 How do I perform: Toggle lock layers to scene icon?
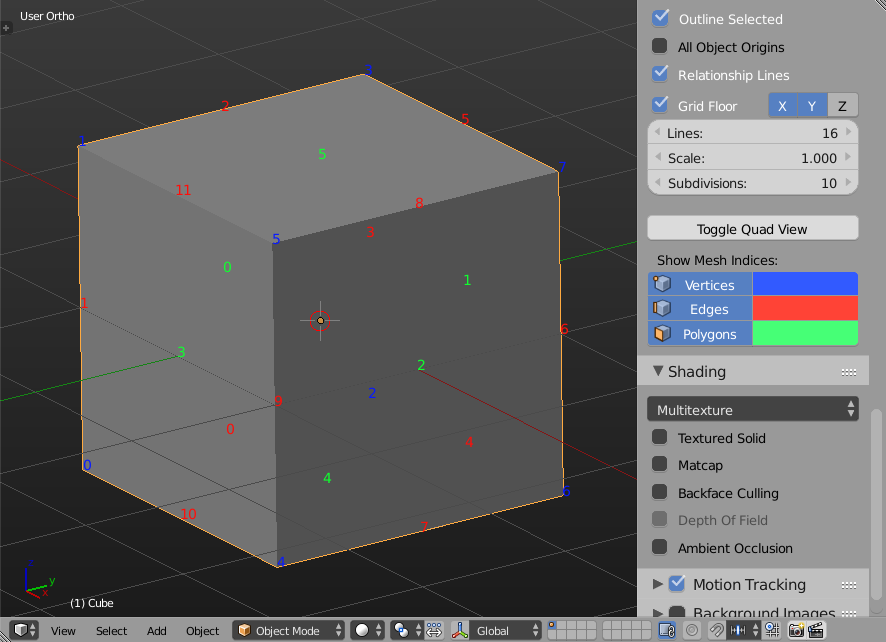coord(667,630)
